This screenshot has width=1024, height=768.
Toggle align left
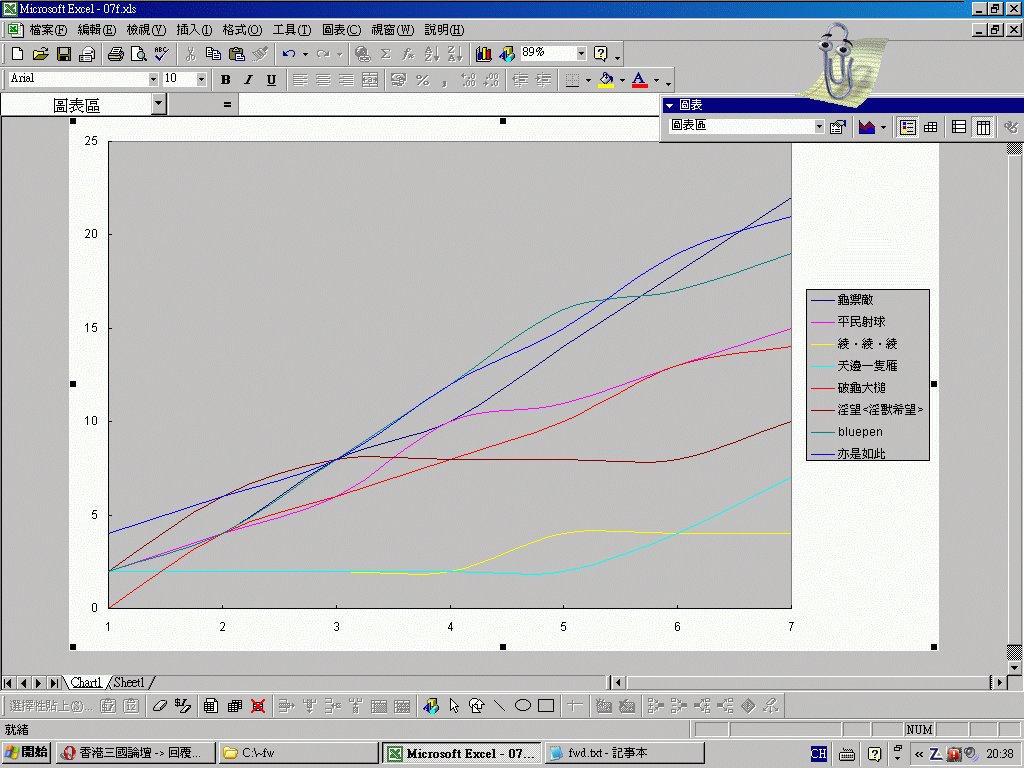click(300, 80)
